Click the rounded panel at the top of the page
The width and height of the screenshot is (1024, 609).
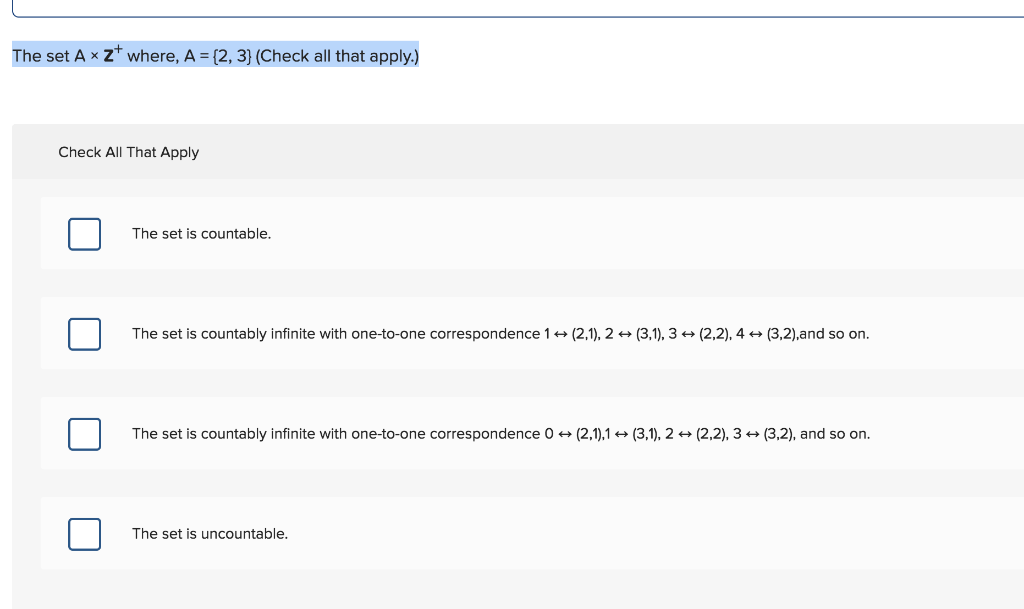500,8
